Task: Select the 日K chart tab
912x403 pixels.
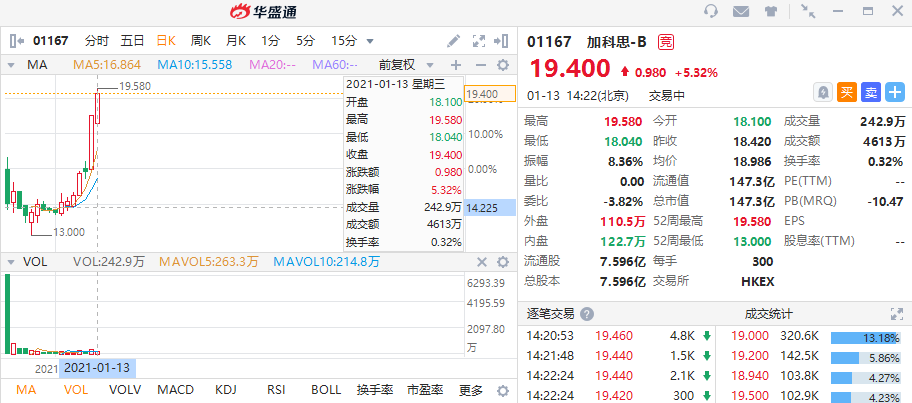Action: 166,41
